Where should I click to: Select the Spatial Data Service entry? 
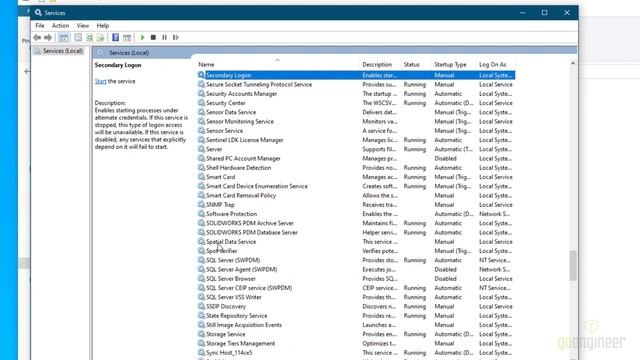231,242
